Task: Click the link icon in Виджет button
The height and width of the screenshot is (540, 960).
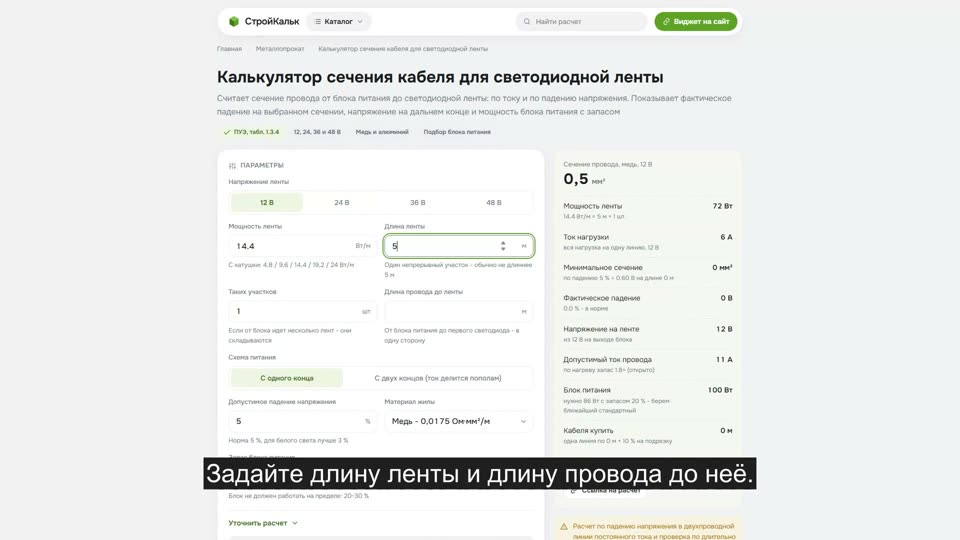Action: [x=666, y=21]
